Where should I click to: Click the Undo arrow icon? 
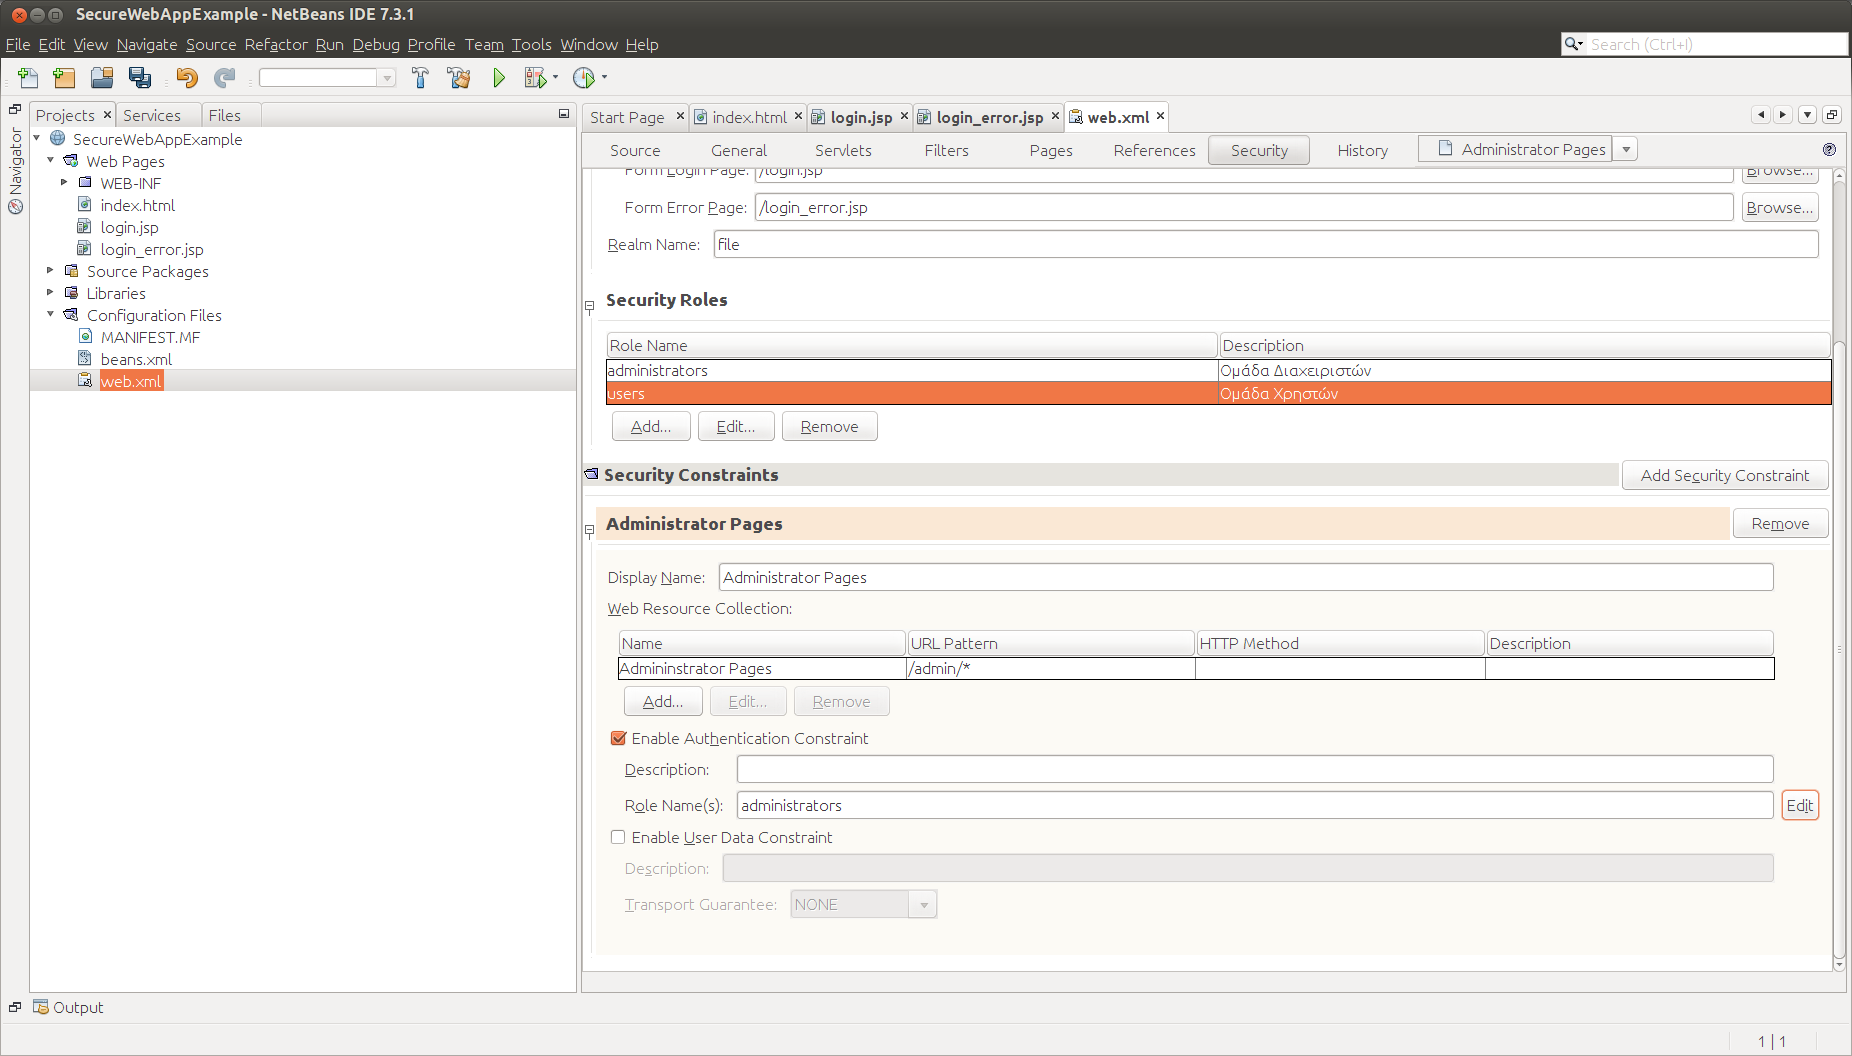tap(187, 78)
